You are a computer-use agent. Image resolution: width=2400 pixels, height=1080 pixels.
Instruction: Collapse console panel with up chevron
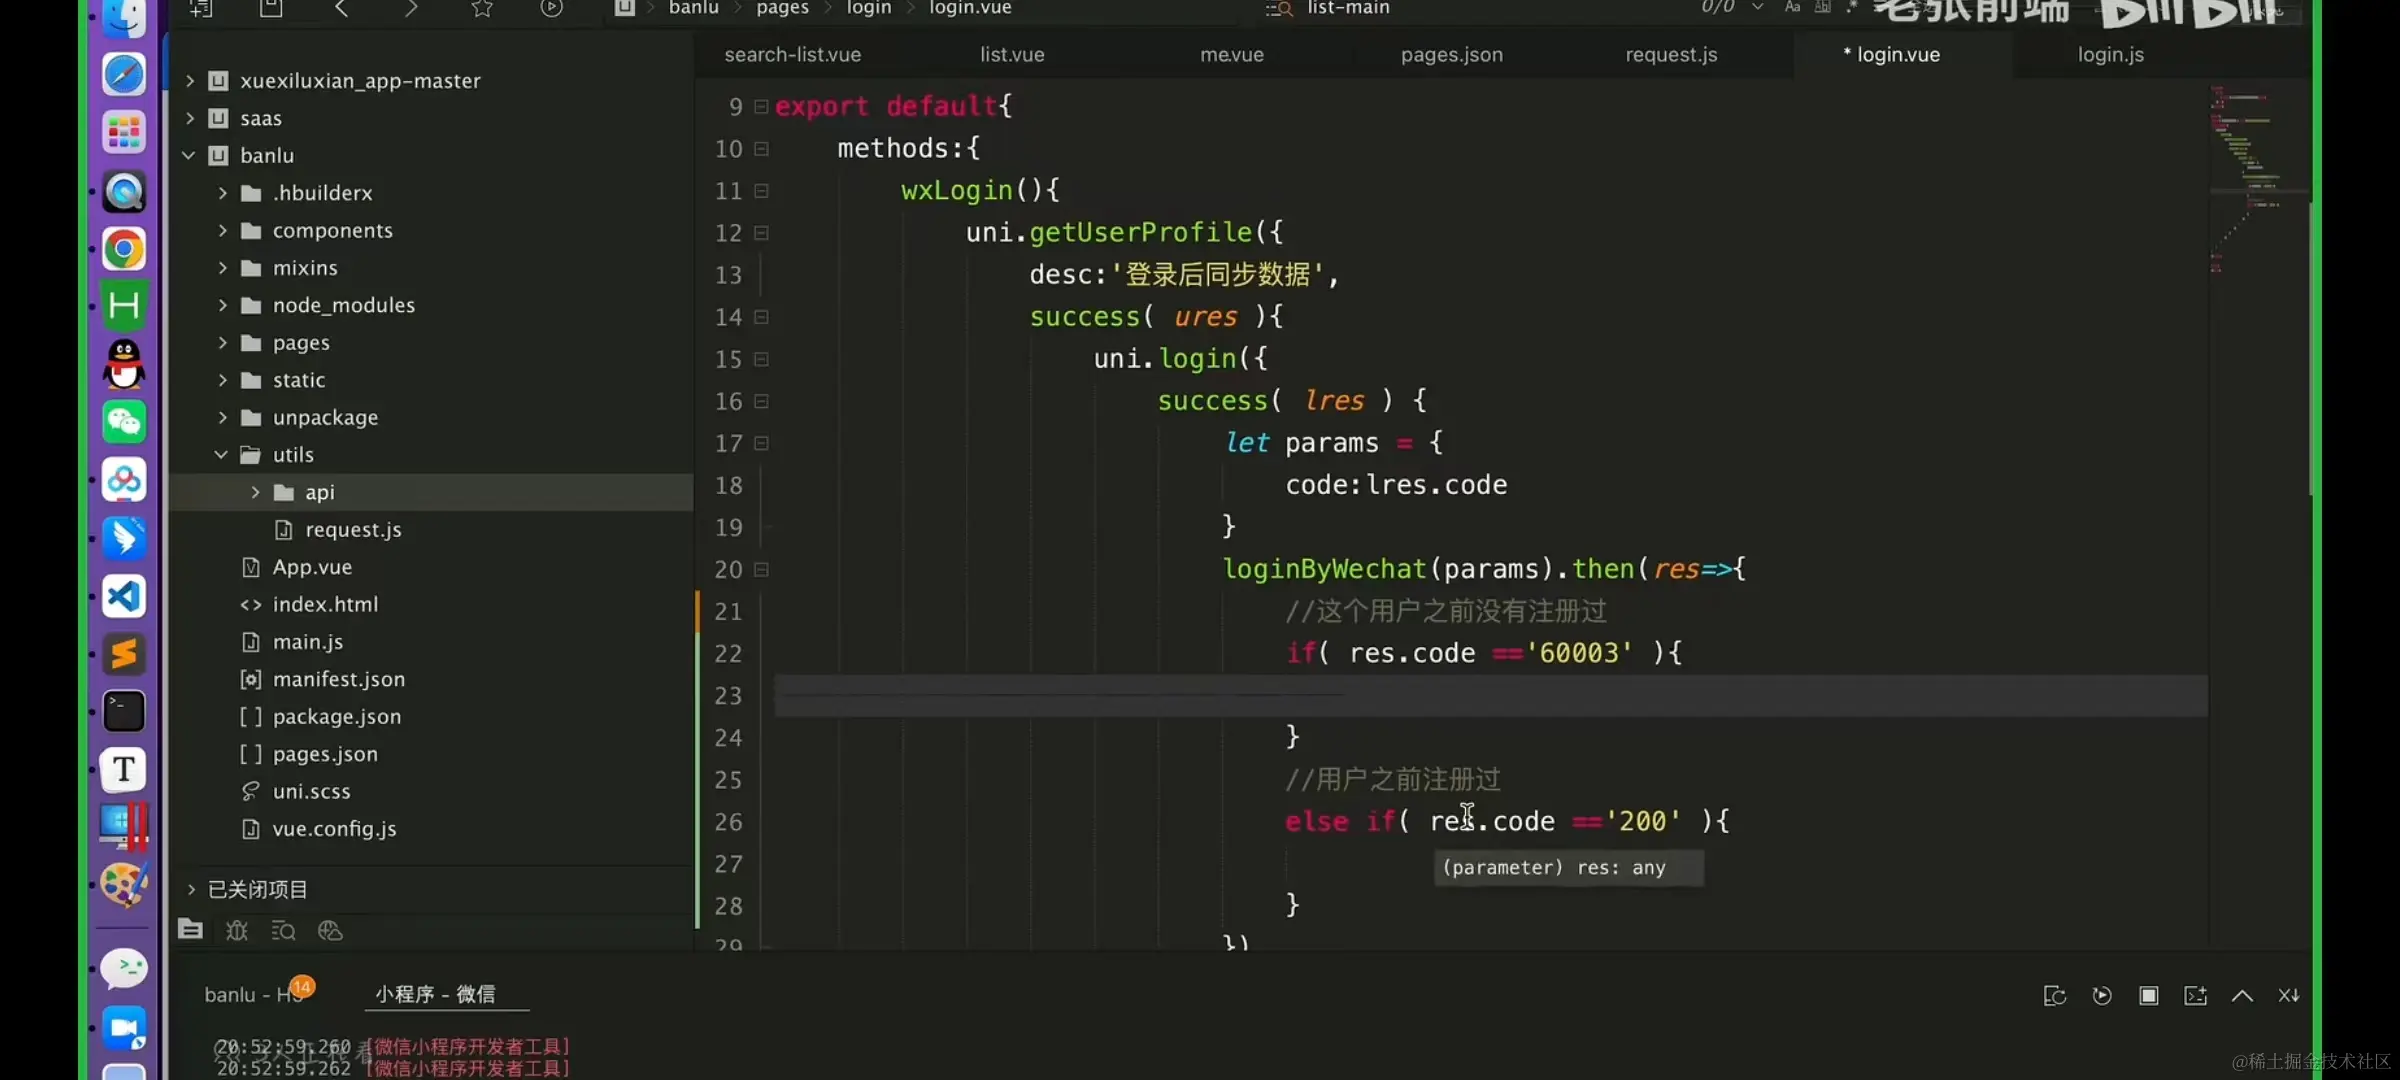point(2242,996)
